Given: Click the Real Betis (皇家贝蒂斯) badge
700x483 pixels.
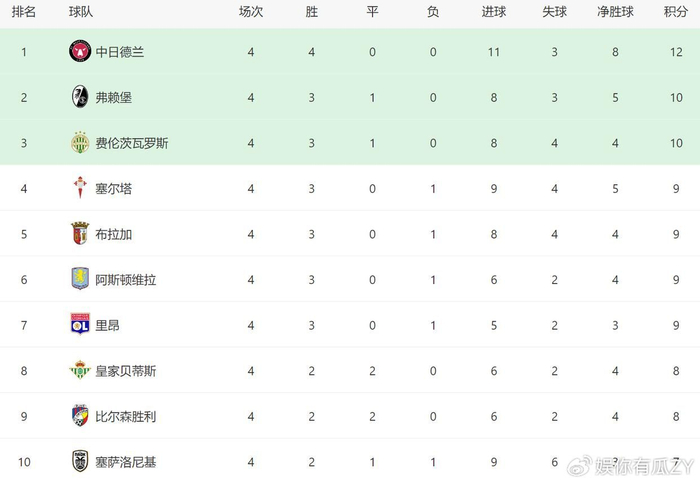Looking at the screenshot, I should (80, 370).
